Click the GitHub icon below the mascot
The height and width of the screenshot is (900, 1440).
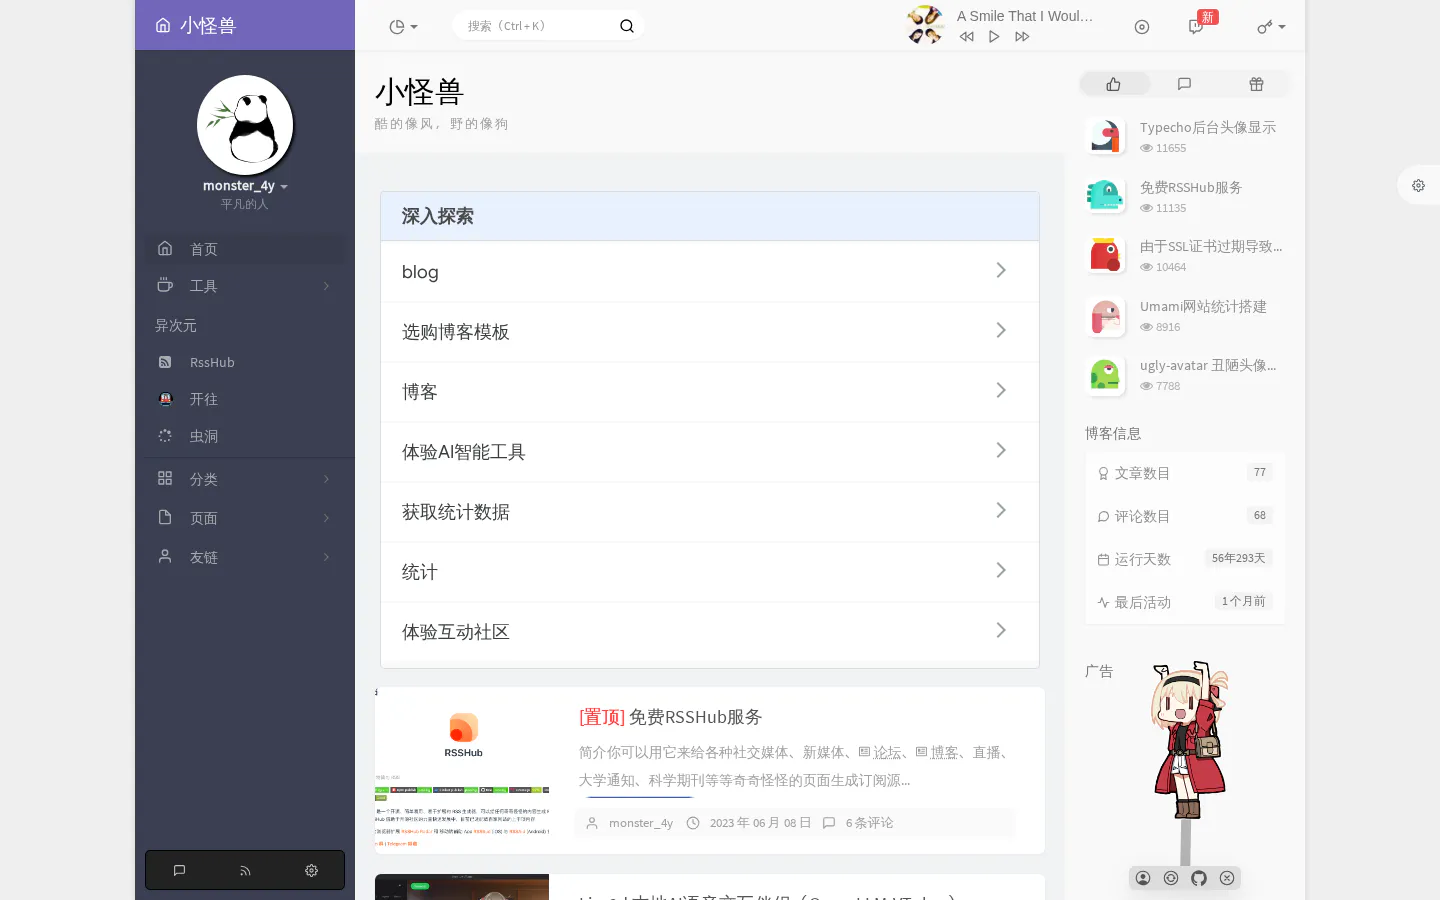(x=1199, y=878)
